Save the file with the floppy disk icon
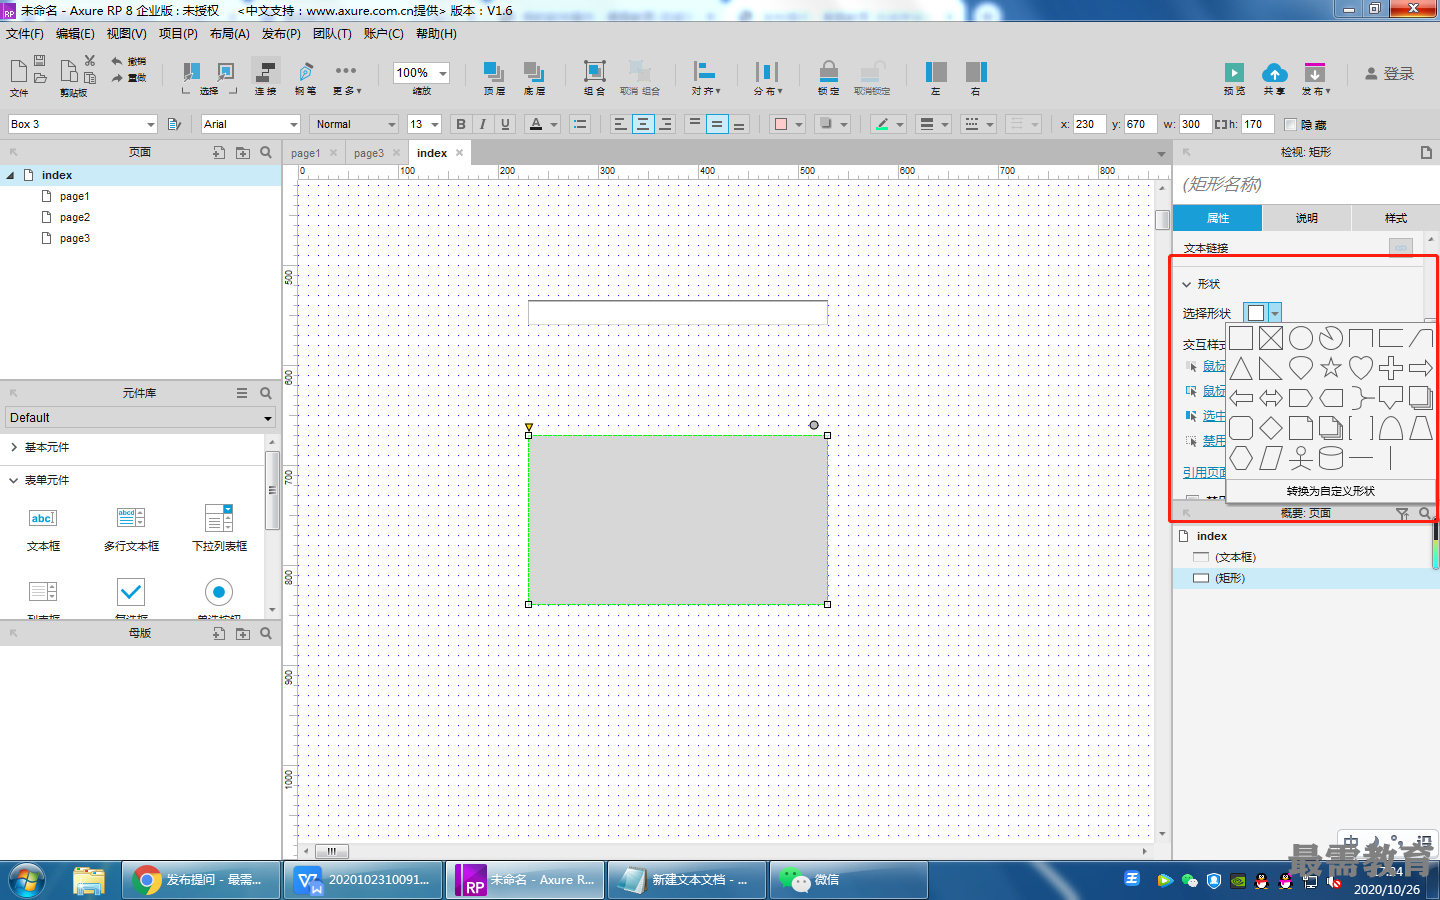This screenshot has height=900, width=1440. 40,61
